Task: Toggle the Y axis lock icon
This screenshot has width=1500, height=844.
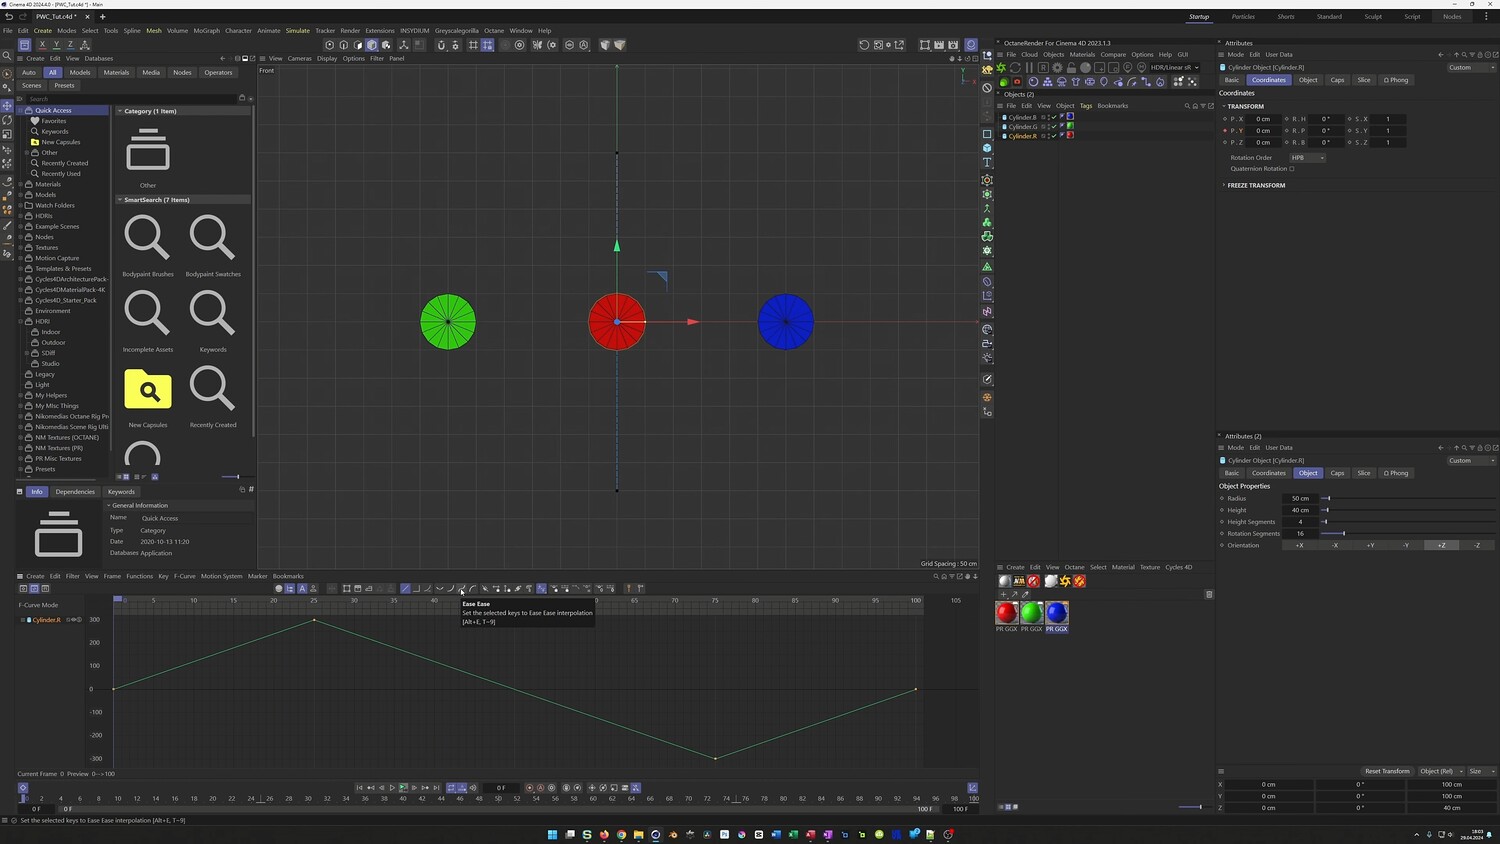Action: tap(56, 45)
